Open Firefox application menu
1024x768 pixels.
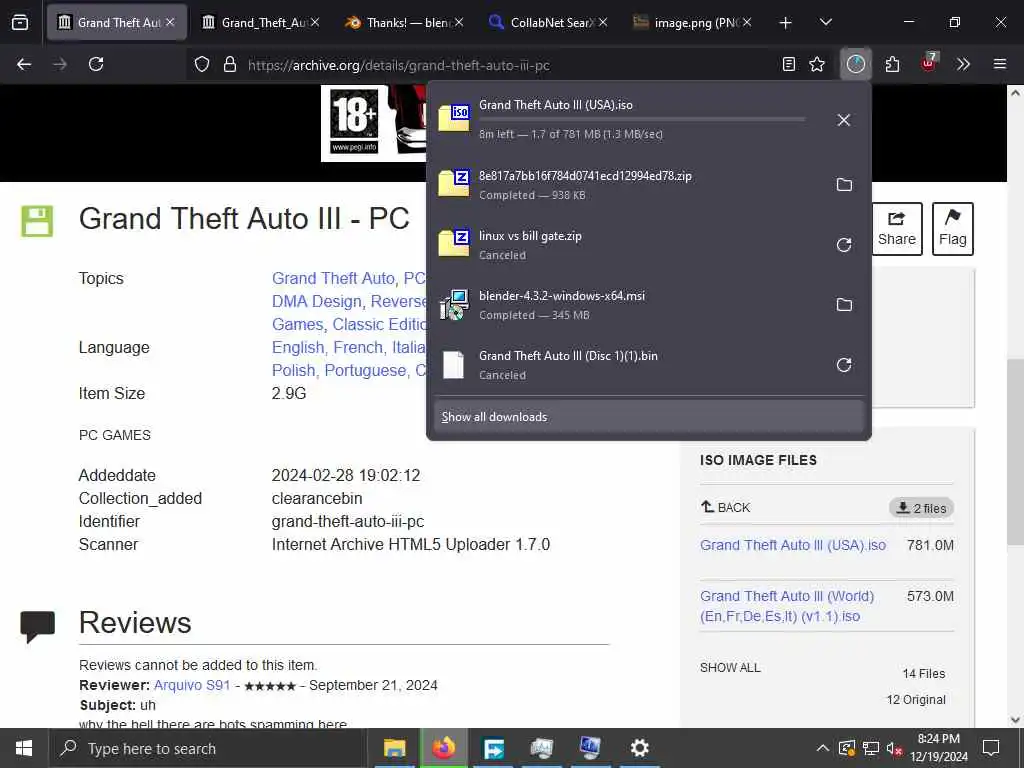pyautogui.click(x=1000, y=64)
